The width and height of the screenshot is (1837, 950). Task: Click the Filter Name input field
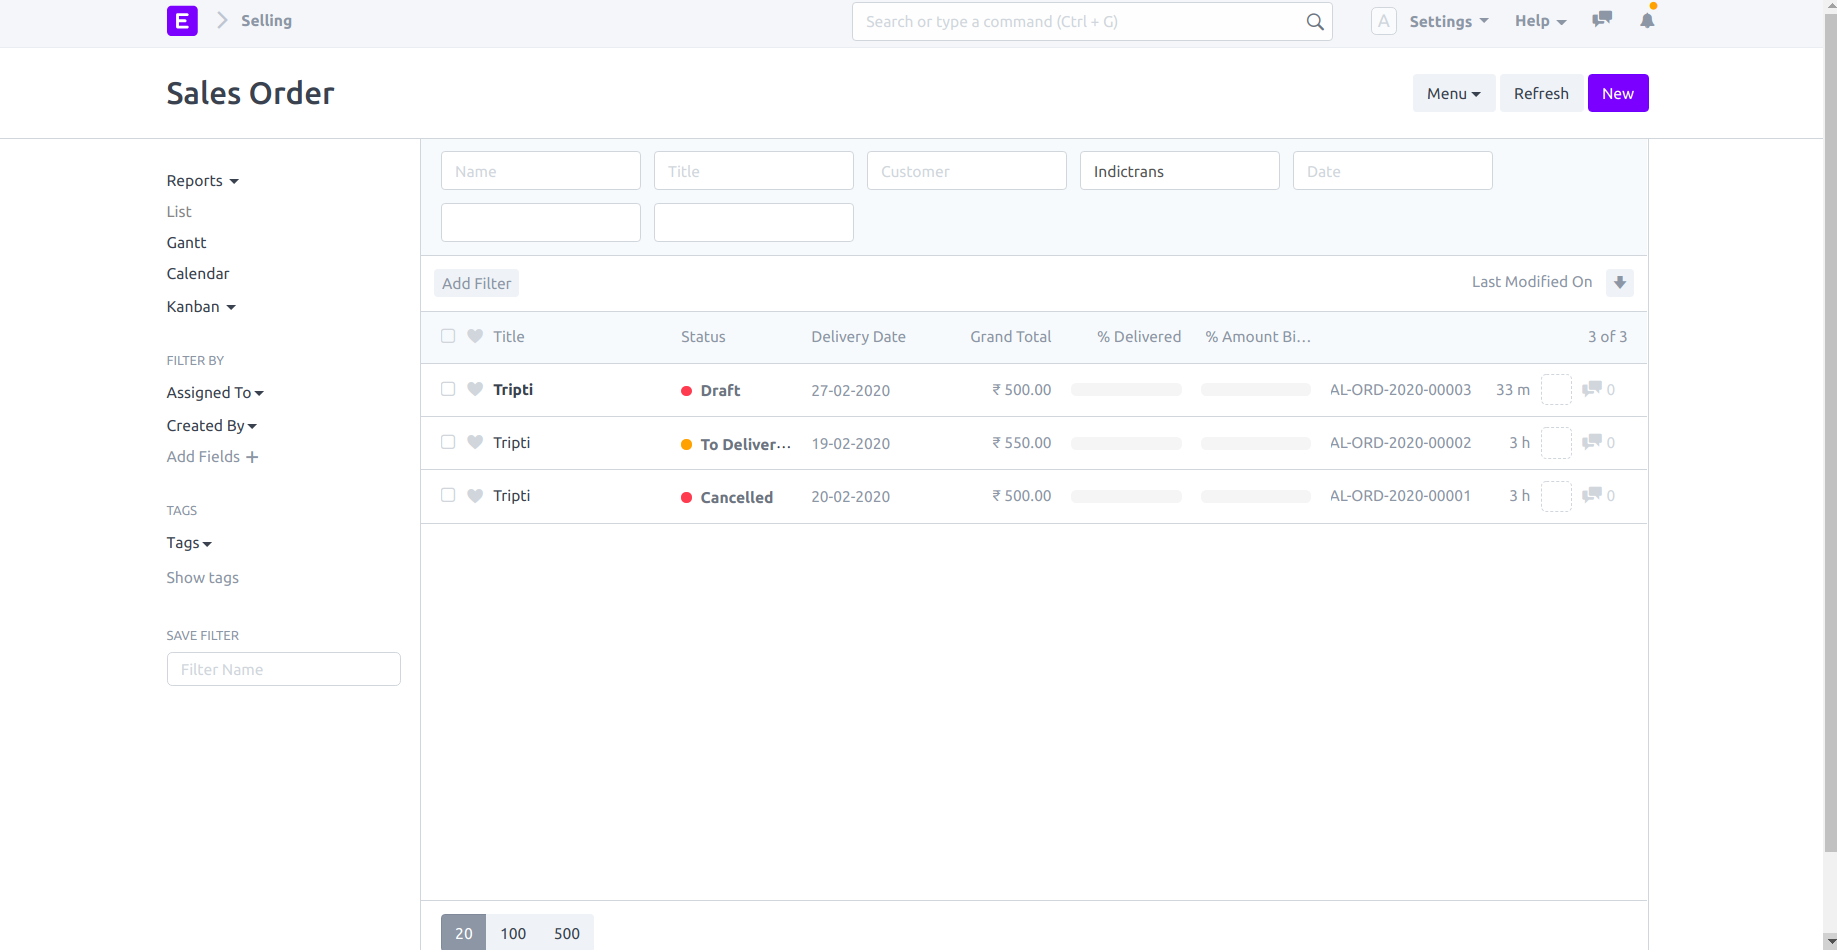click(x=283, y=669)
